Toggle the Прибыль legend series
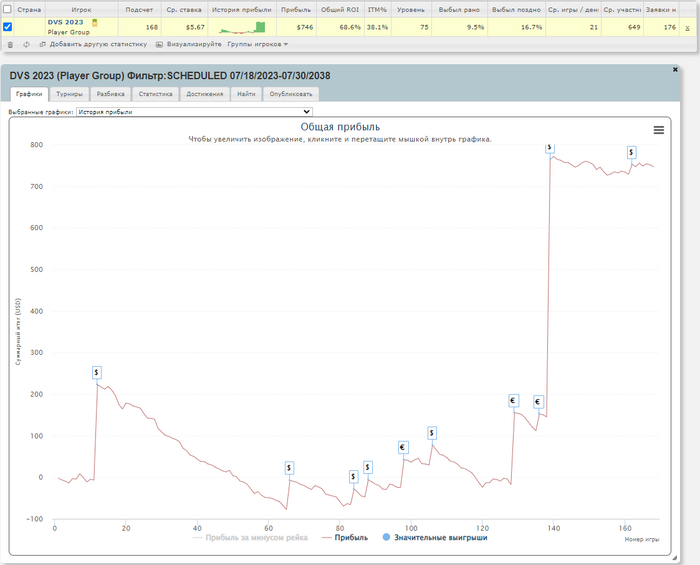 point(345,538)
